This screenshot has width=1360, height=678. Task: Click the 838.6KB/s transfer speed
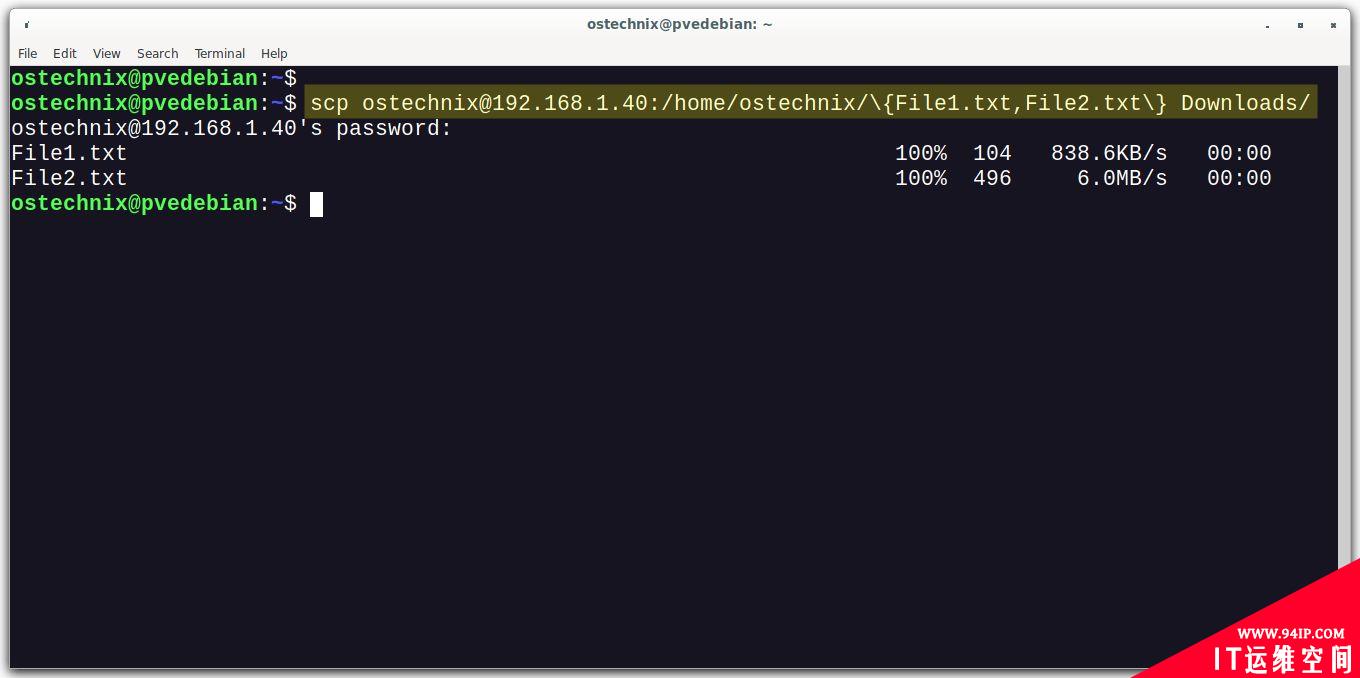point(1109,153)
